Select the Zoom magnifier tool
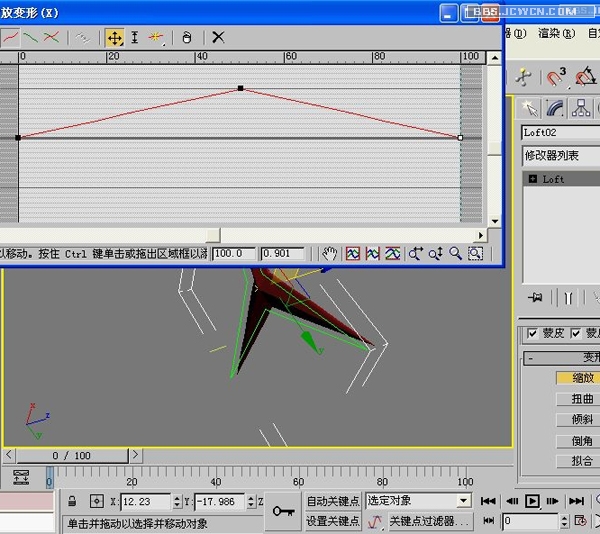Screen dimensions: 600x534 click(455, 254)
